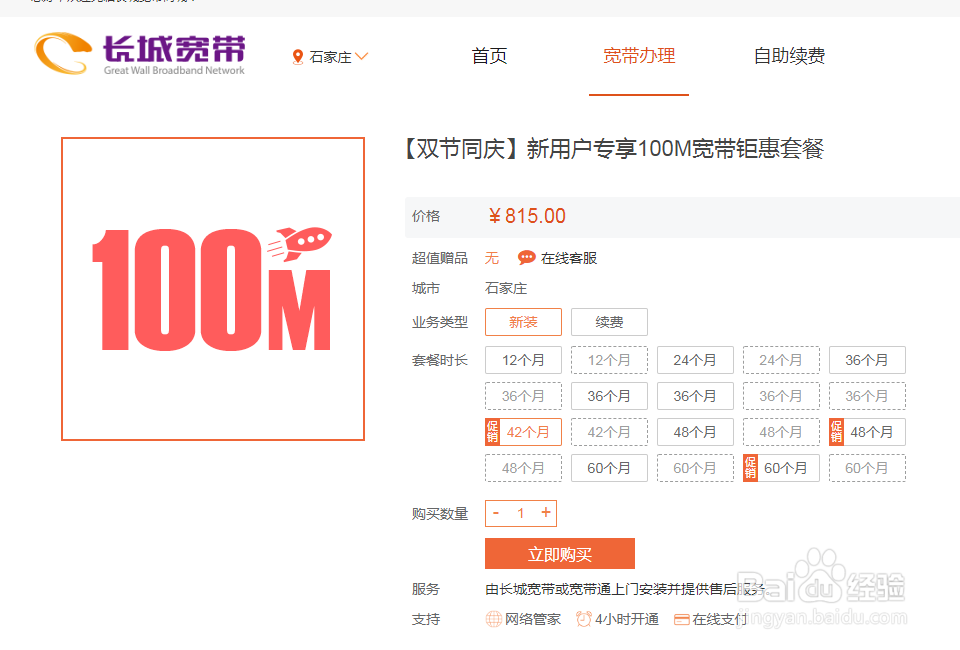
Task: Click the 网络管家 globe icon
Action: coord(493,619)
